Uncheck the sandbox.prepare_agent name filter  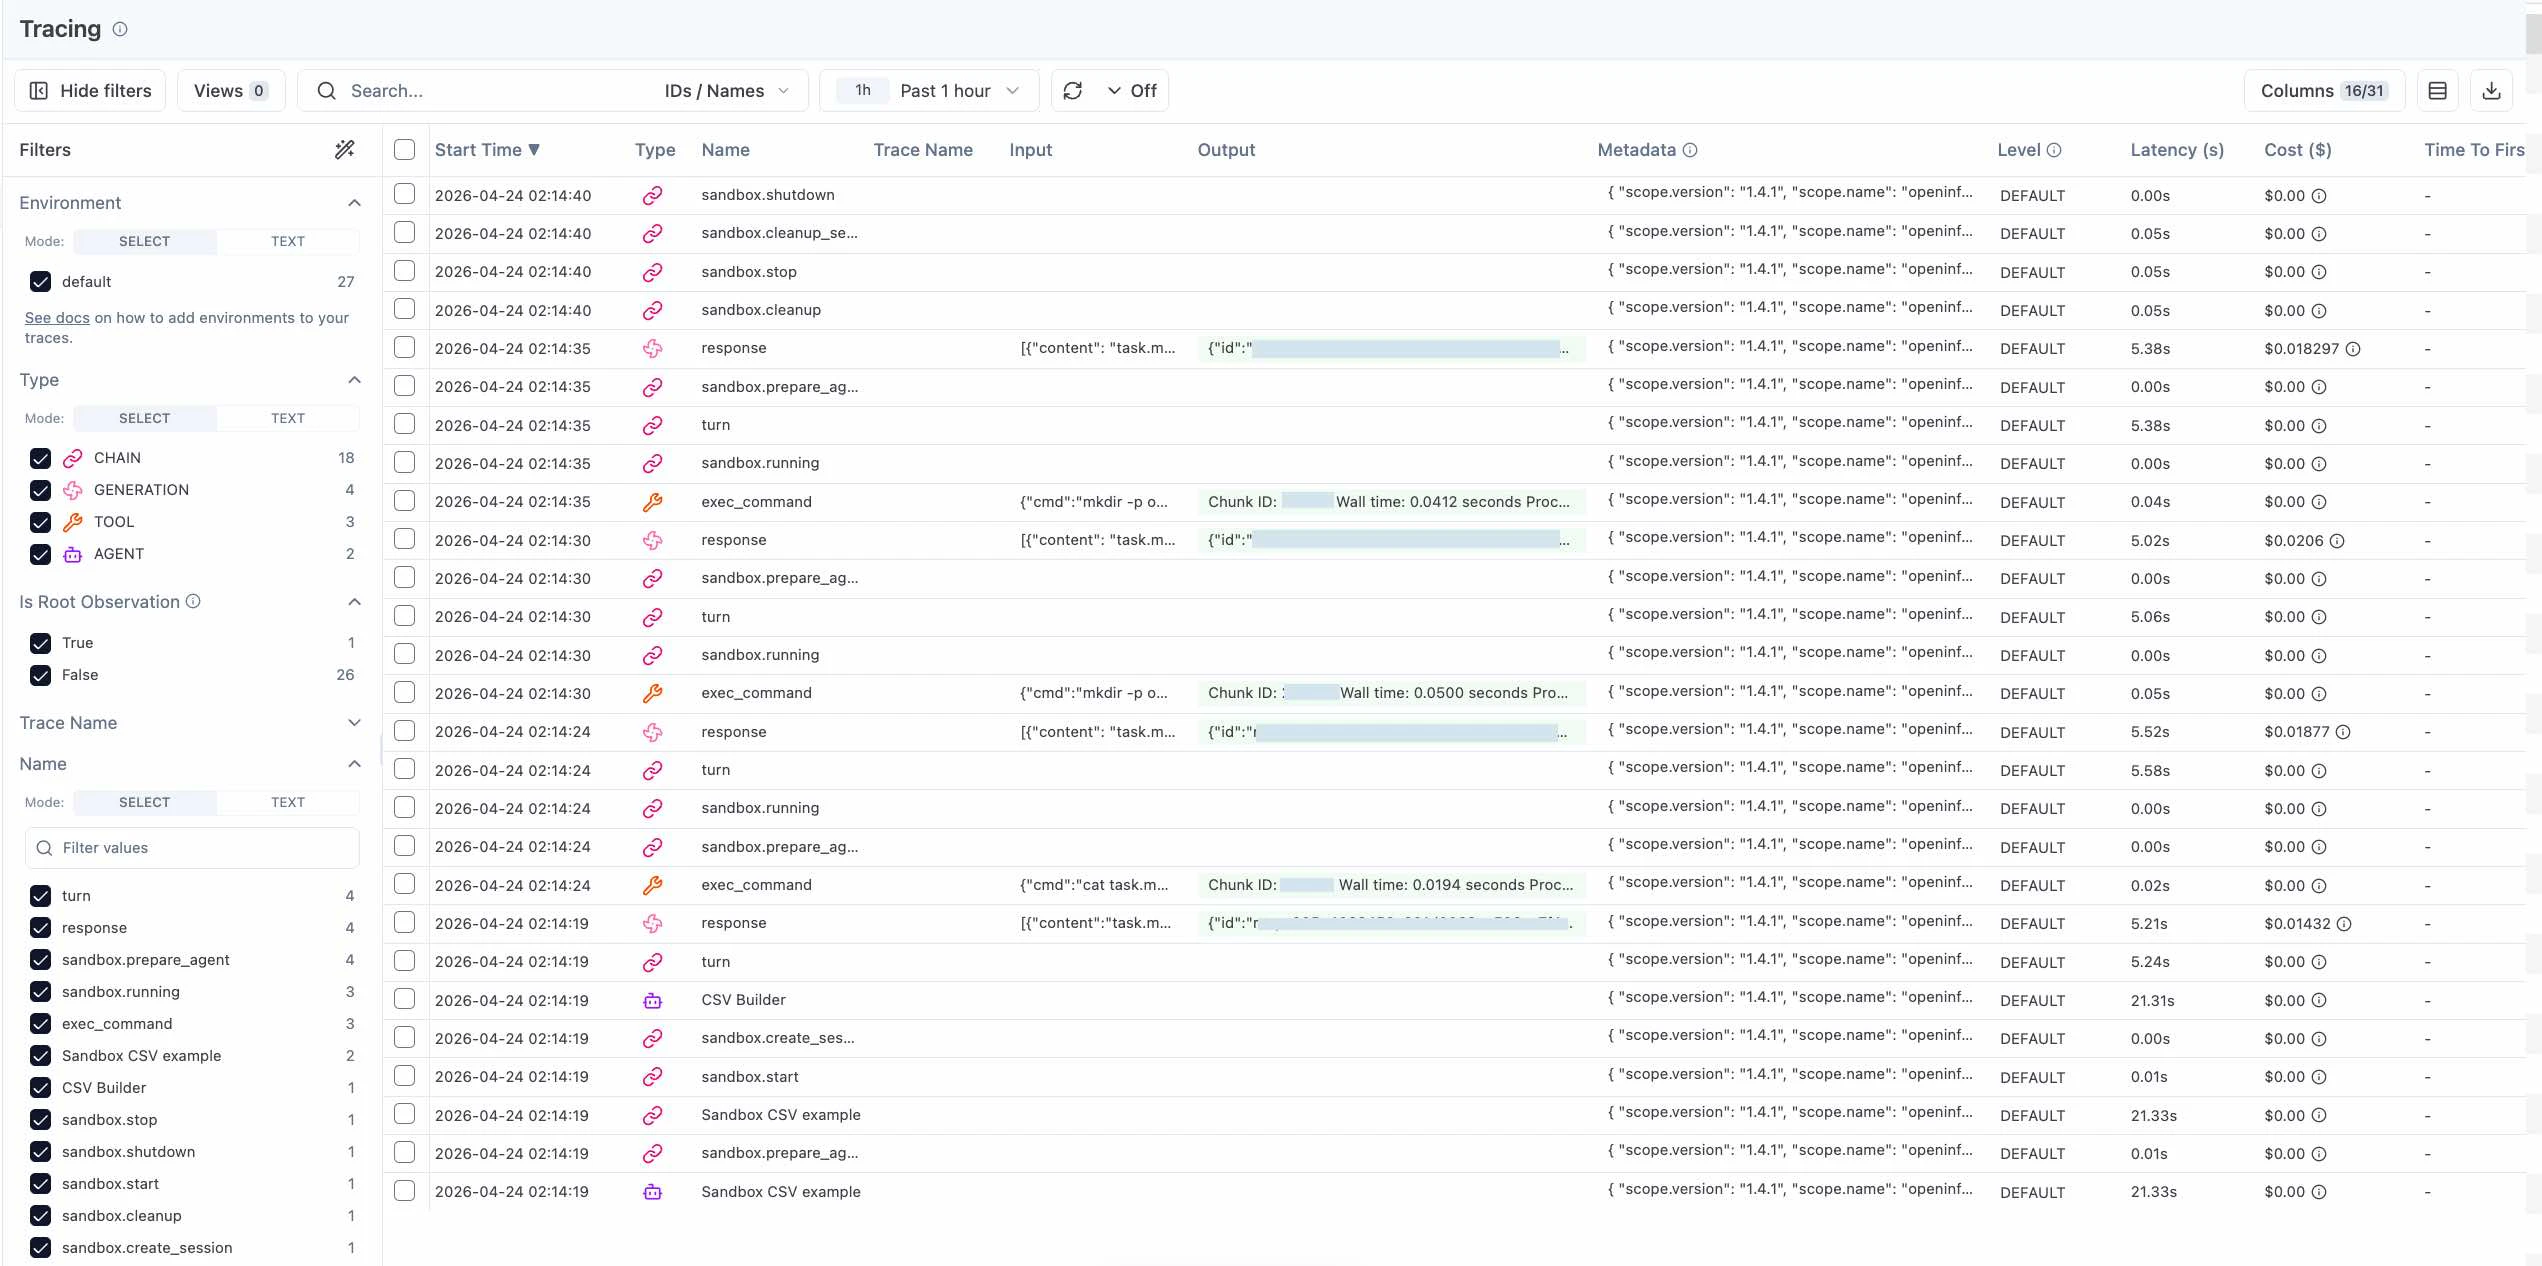40,960
